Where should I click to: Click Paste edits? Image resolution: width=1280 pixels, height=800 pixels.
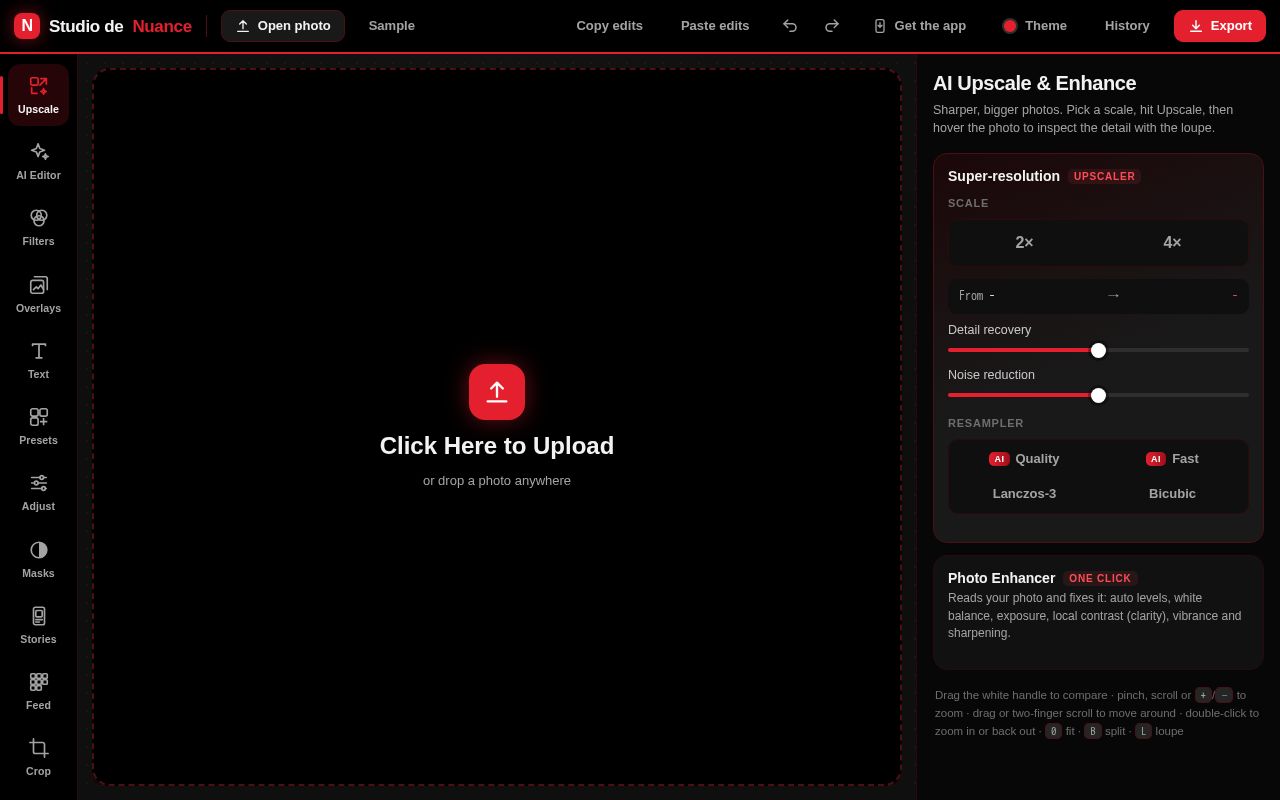(715, 26)
